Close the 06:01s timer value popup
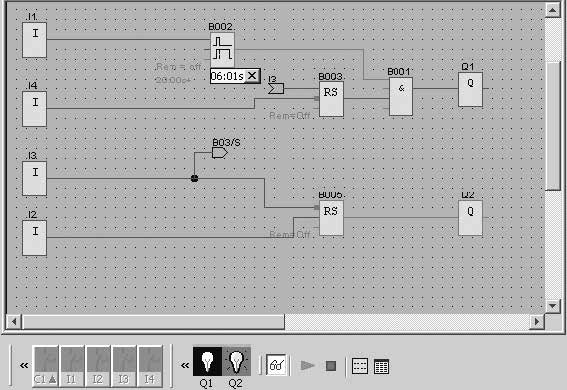The width and height of the screenshot is (567, 390). click(252, 76)
